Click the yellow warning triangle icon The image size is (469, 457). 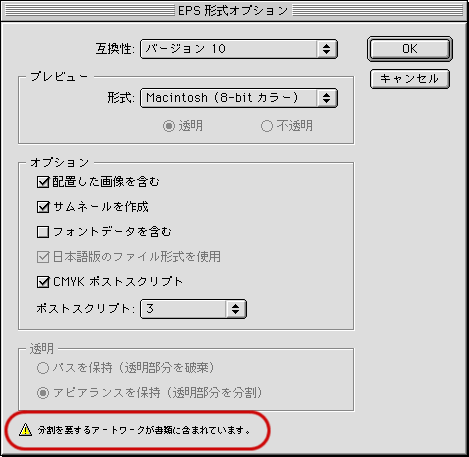25,430
